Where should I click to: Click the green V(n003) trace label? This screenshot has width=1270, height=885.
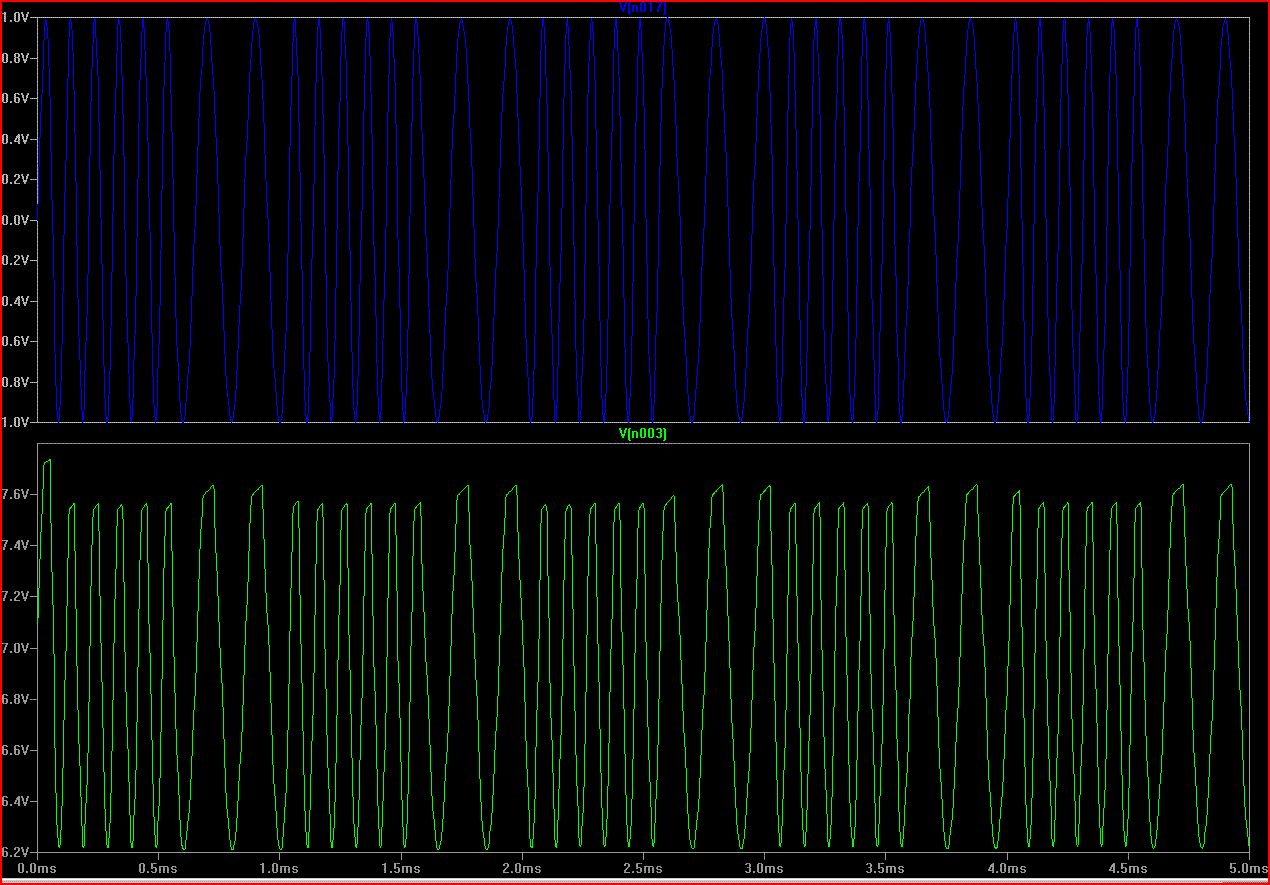pyautogui.click(x=642, y=433)
